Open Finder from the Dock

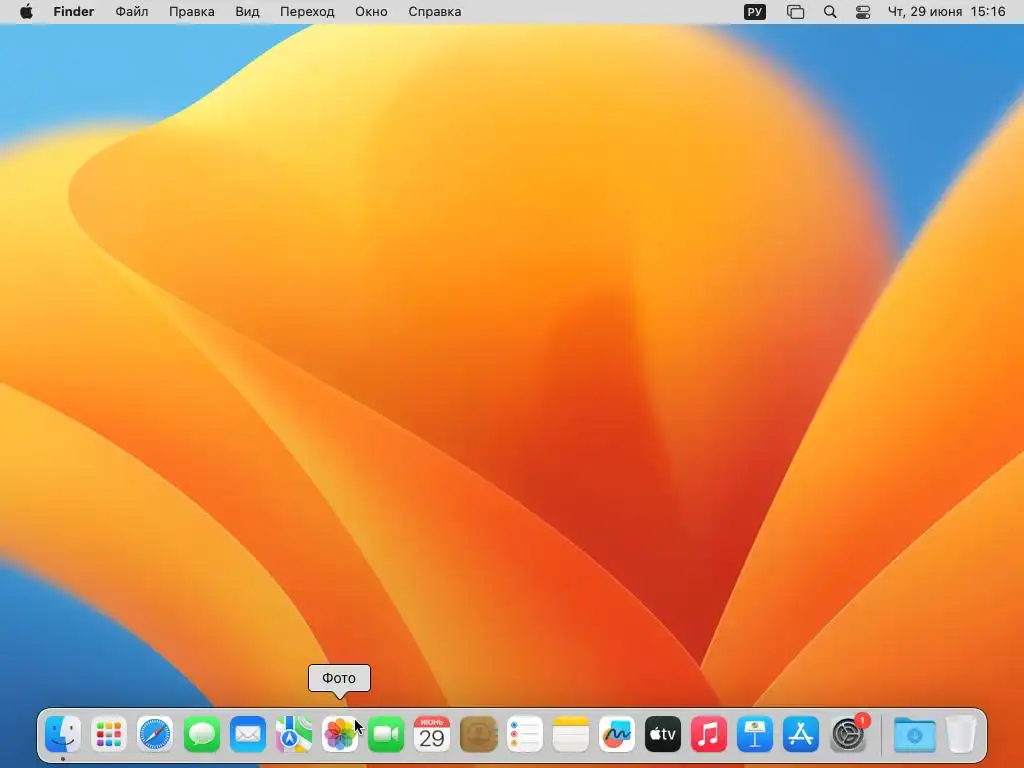63,735
